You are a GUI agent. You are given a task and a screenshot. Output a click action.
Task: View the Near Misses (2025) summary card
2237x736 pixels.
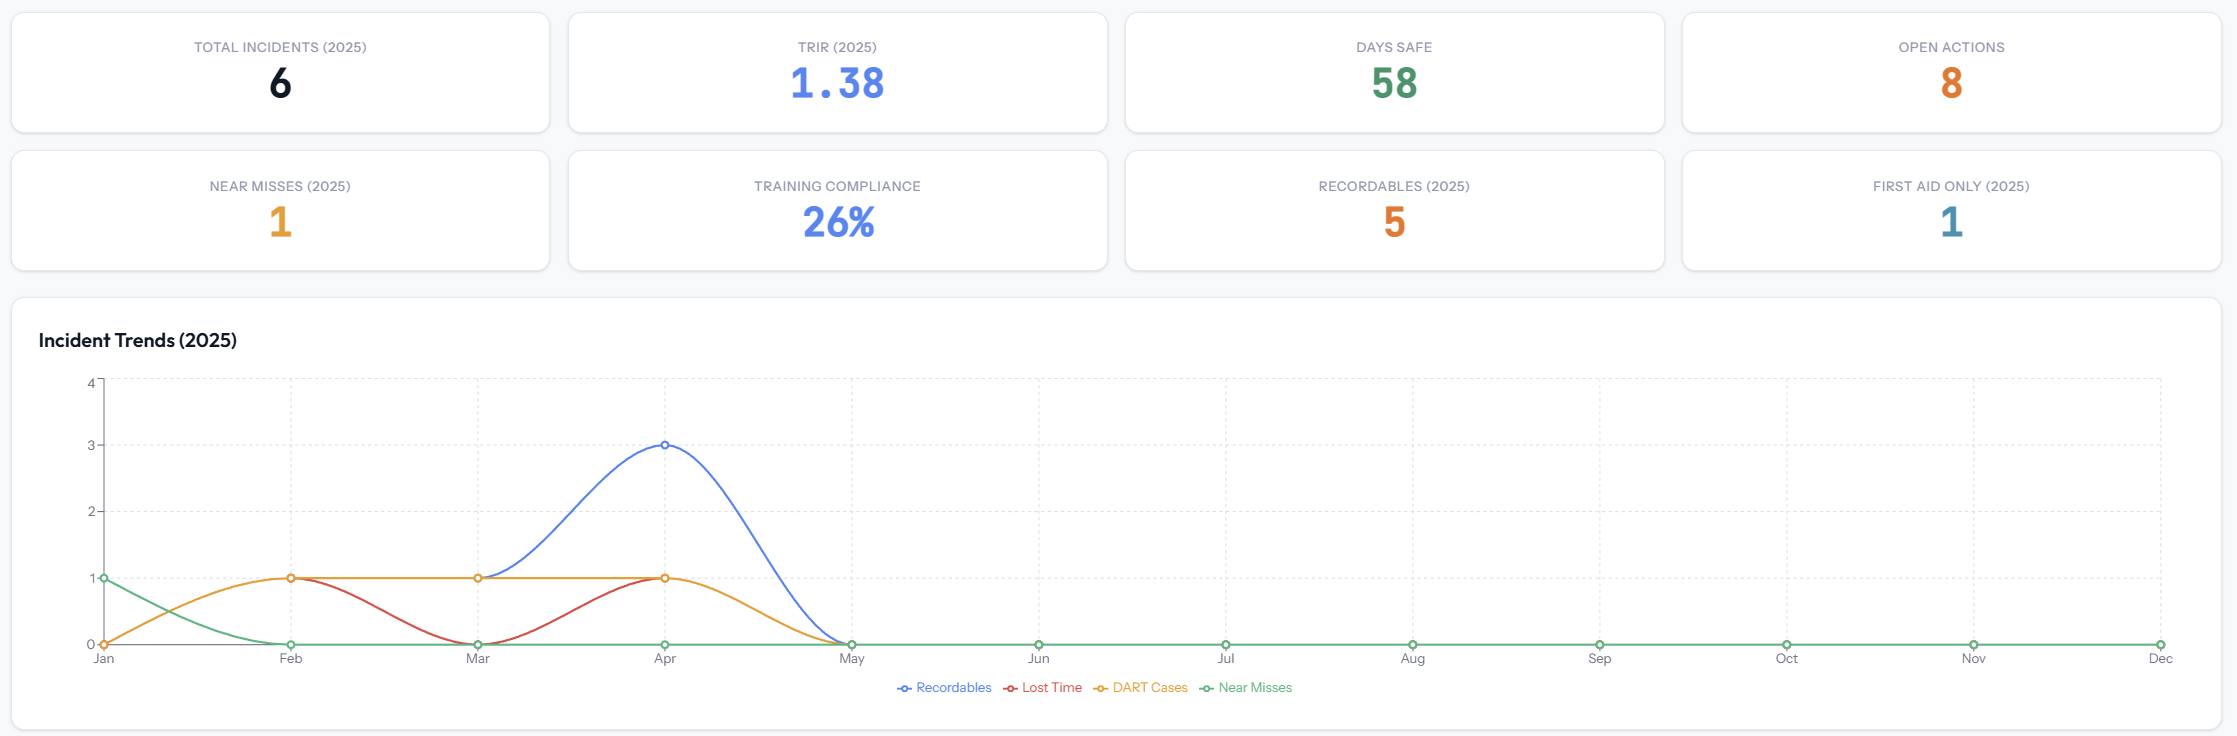click(x=280, y=211)
